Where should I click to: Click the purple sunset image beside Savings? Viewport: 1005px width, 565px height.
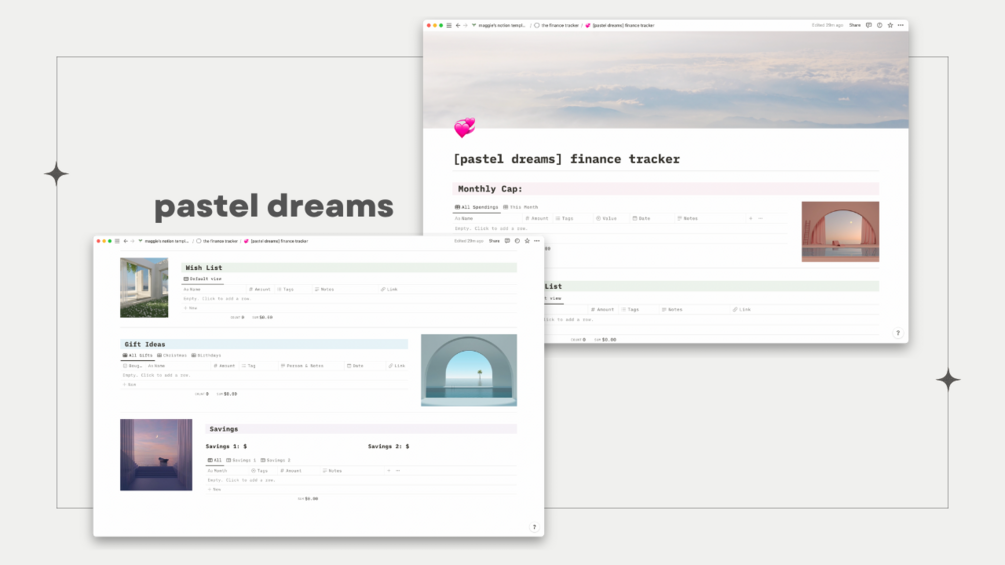point(156,455)
